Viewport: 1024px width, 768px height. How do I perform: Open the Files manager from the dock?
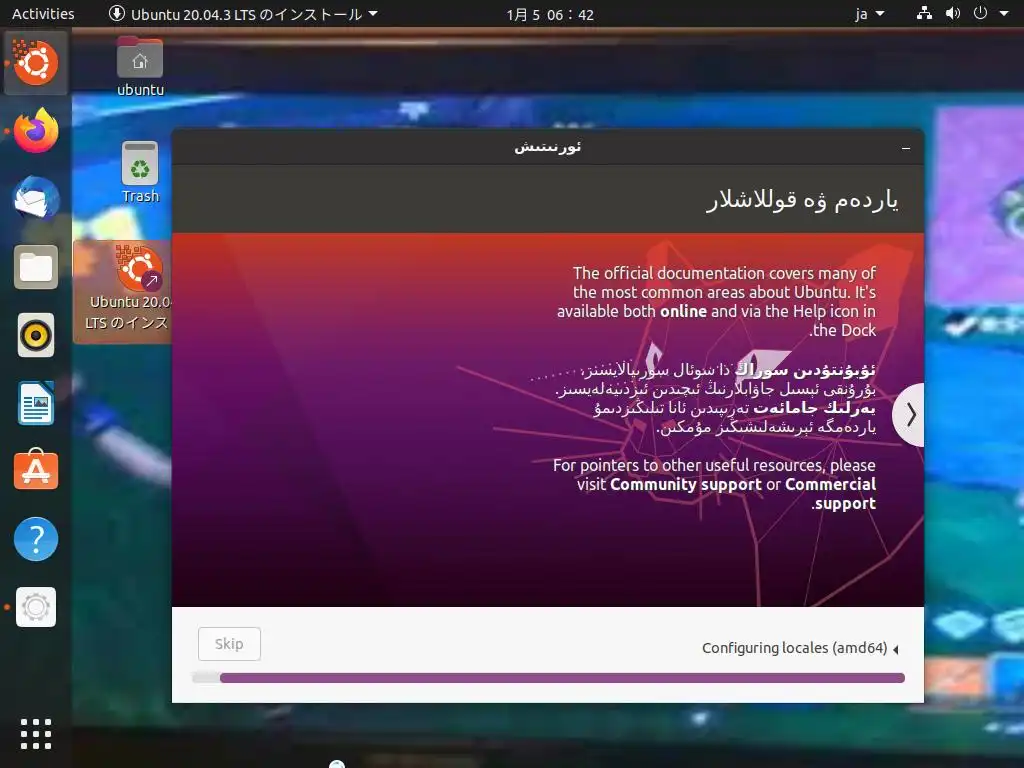tap(36, 267)
